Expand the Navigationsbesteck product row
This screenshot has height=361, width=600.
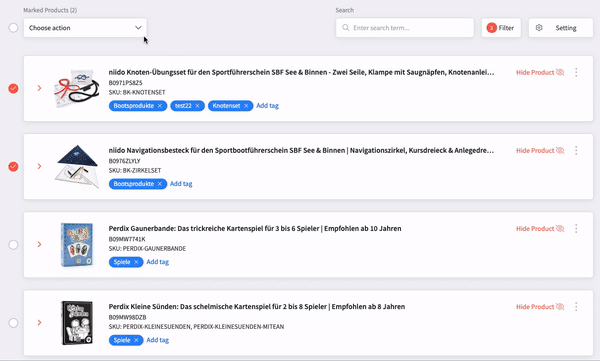tap(39, 166)
